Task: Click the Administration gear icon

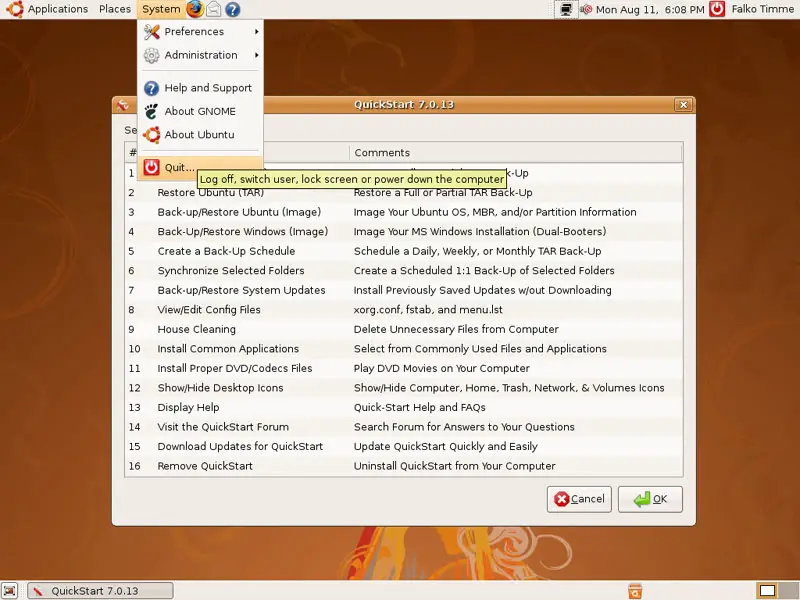Action: pos(152,55)
